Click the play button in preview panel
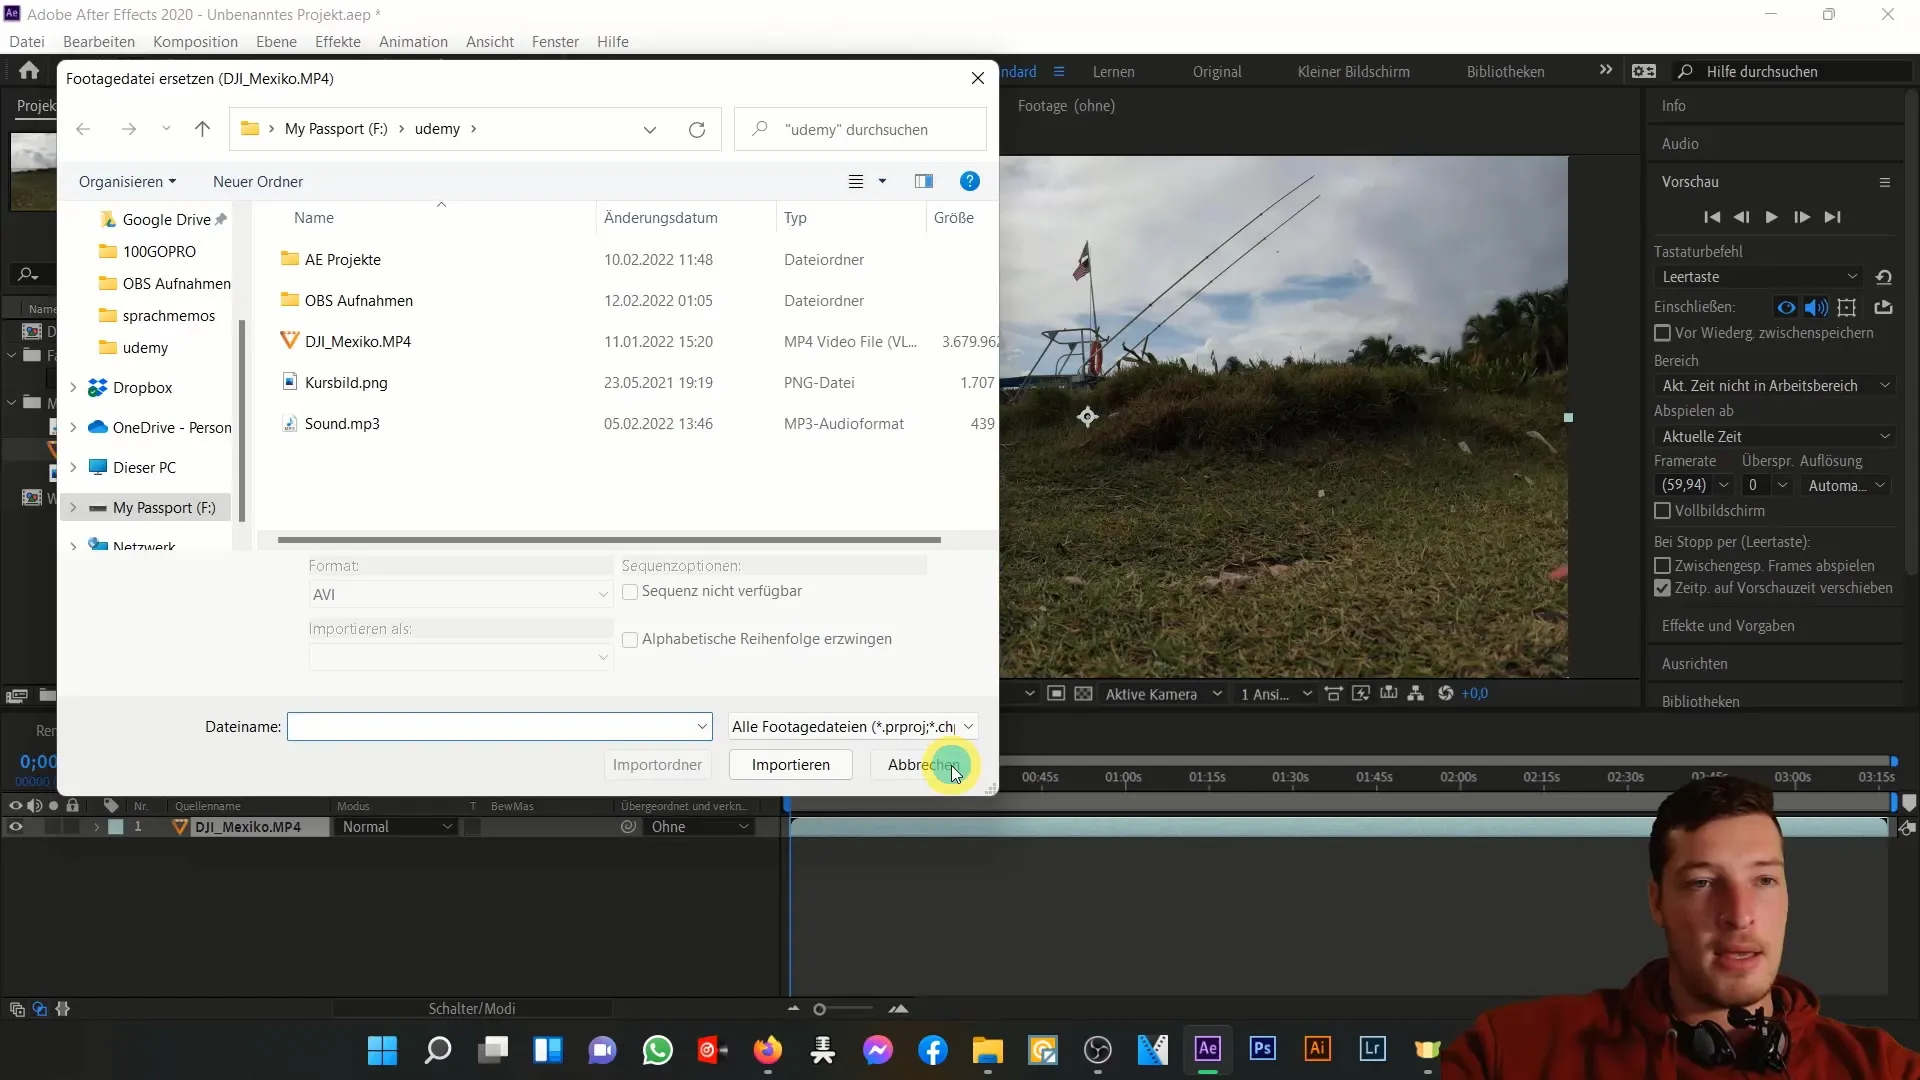 (1771, 216)
